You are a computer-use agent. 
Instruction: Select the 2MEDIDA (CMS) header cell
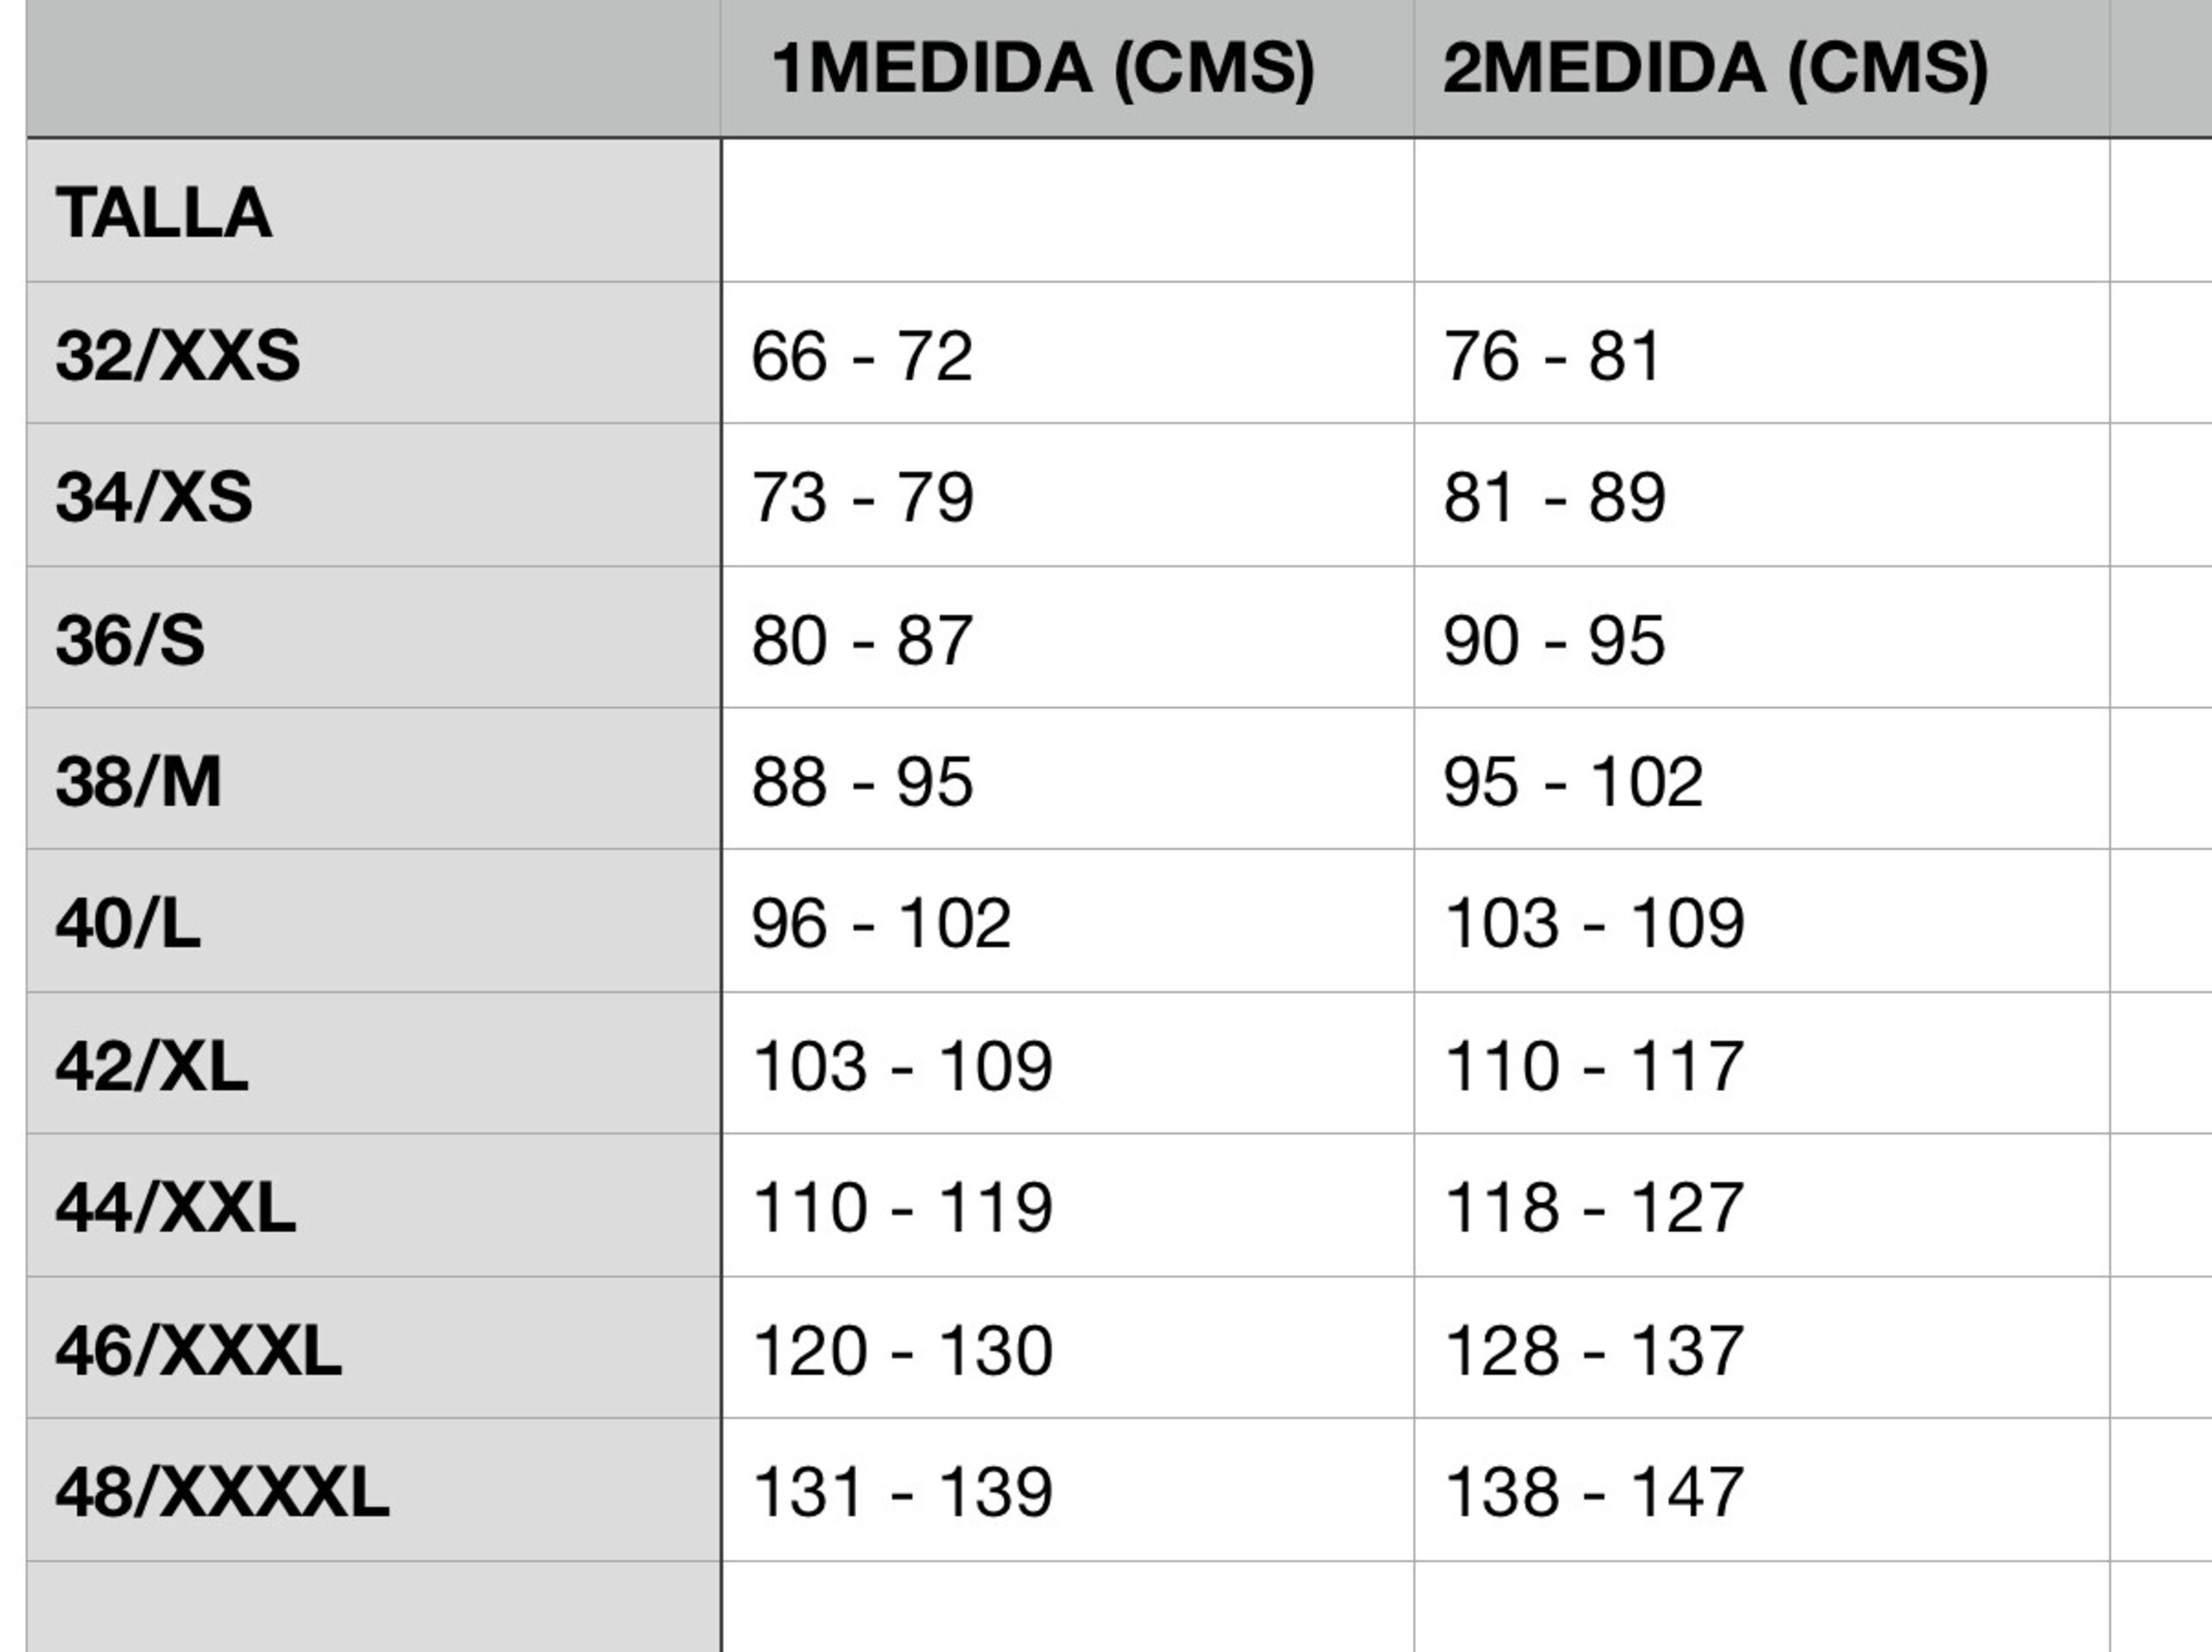tap(1762, 68)
